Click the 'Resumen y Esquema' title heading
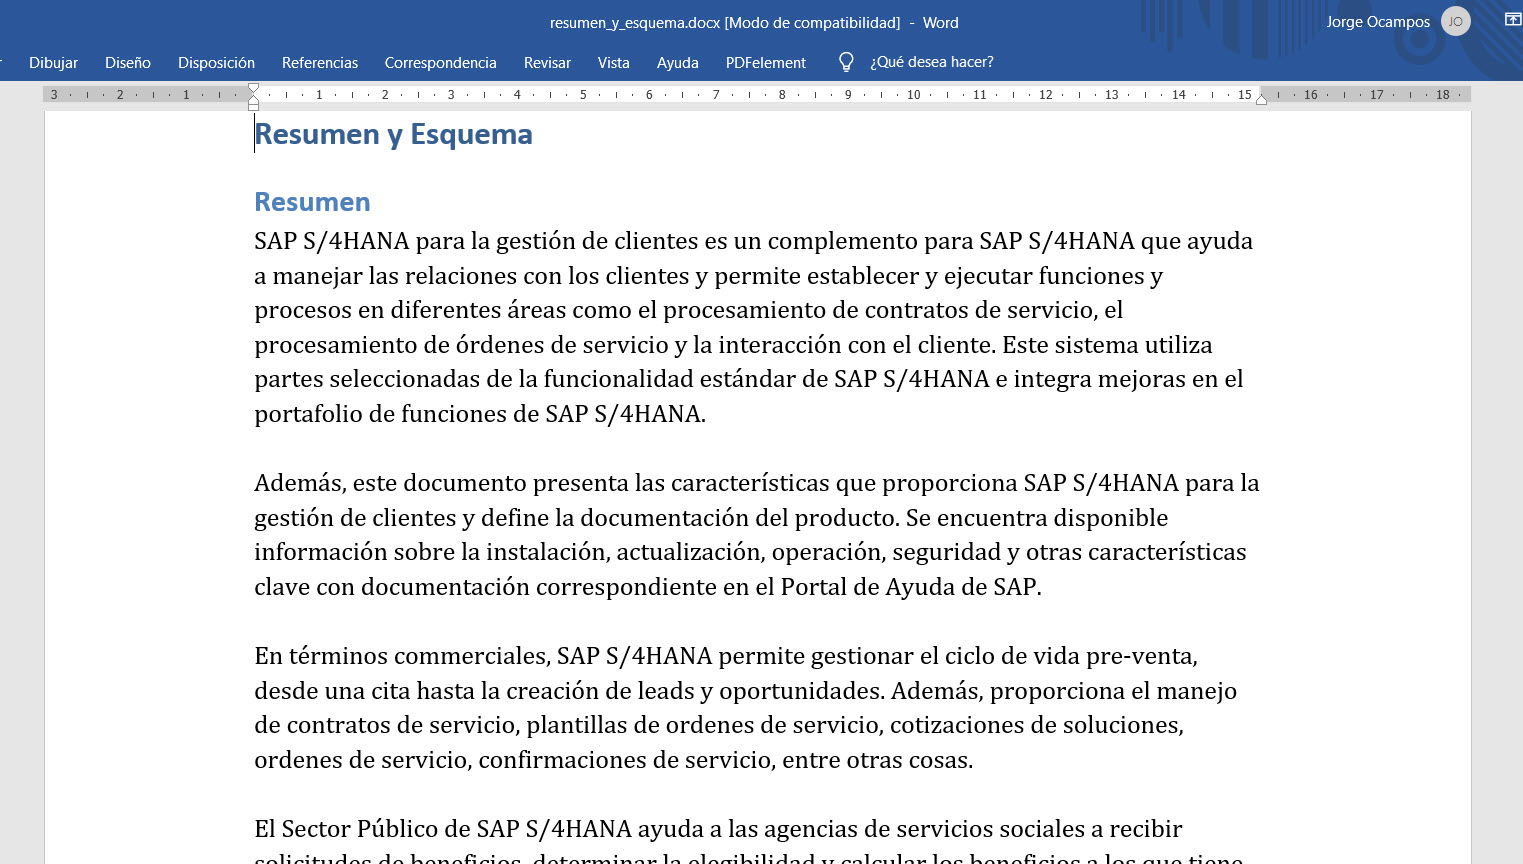 pos(393,134)
